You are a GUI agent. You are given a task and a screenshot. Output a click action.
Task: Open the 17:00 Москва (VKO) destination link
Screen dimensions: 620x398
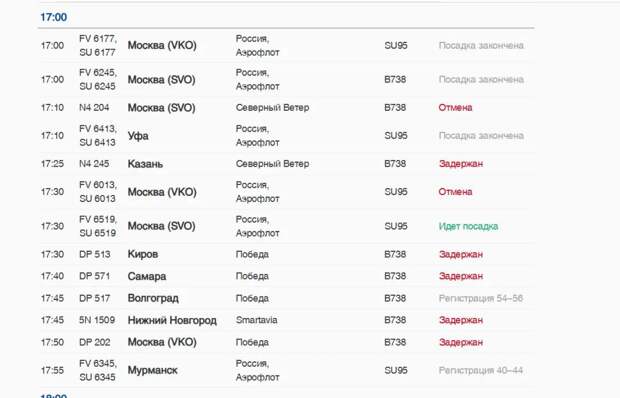[x=162, y=45]
